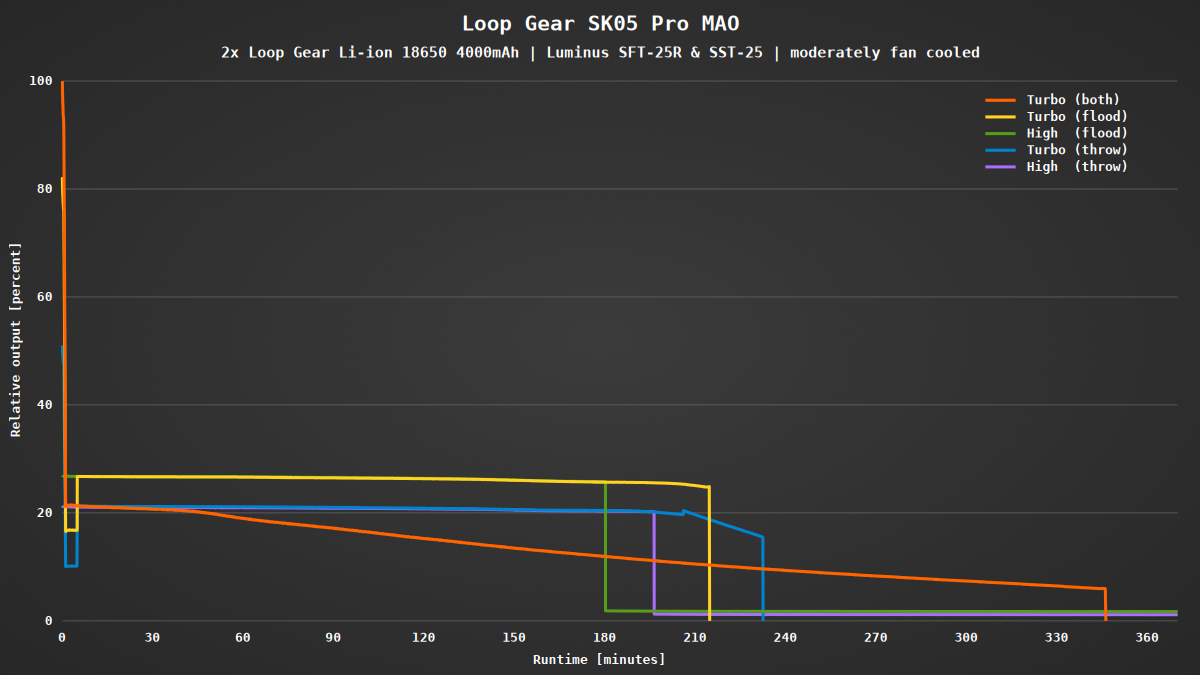
Task: Click the 180 minutes tick label
Action: click(605, 637)
